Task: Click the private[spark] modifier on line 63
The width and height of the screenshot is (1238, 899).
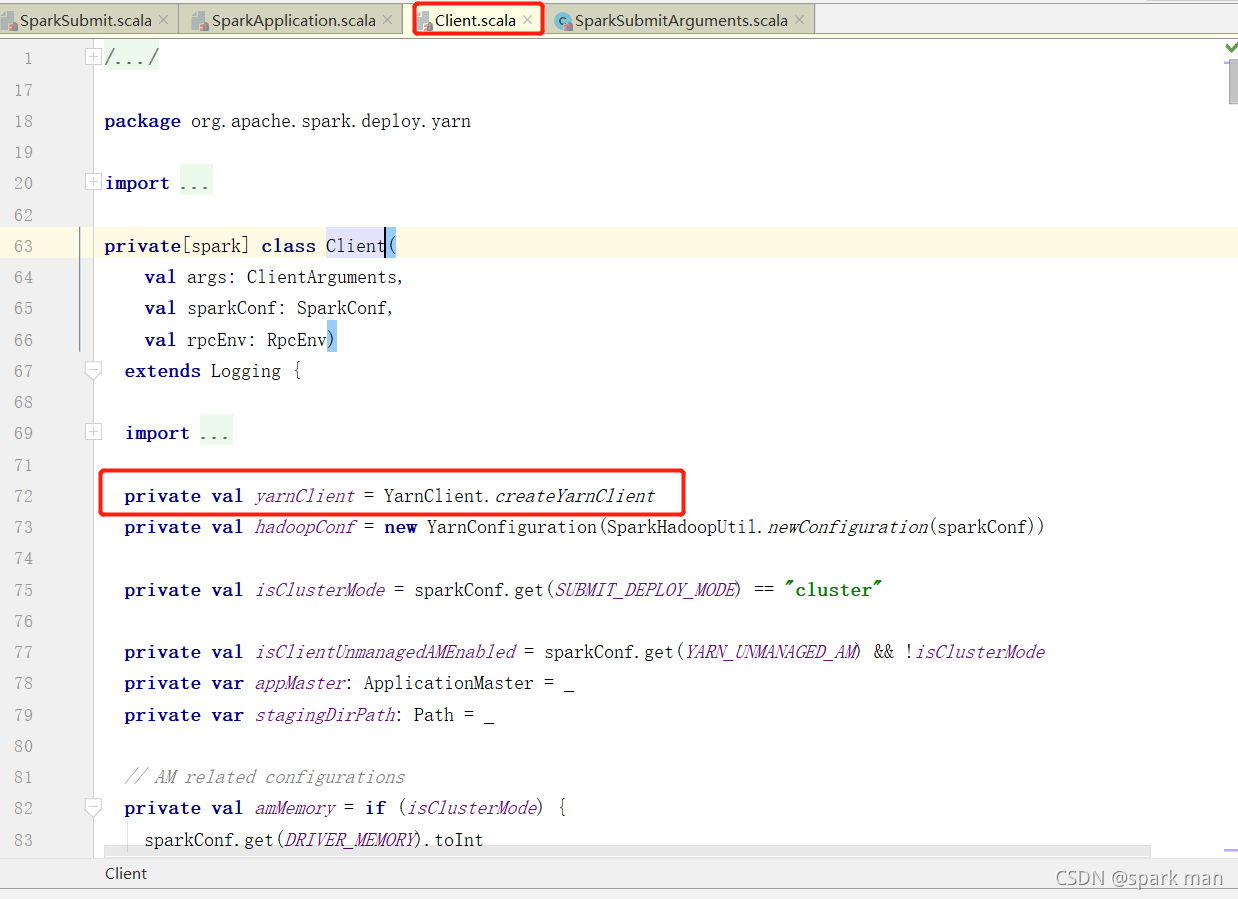Action: pos(178,246)
